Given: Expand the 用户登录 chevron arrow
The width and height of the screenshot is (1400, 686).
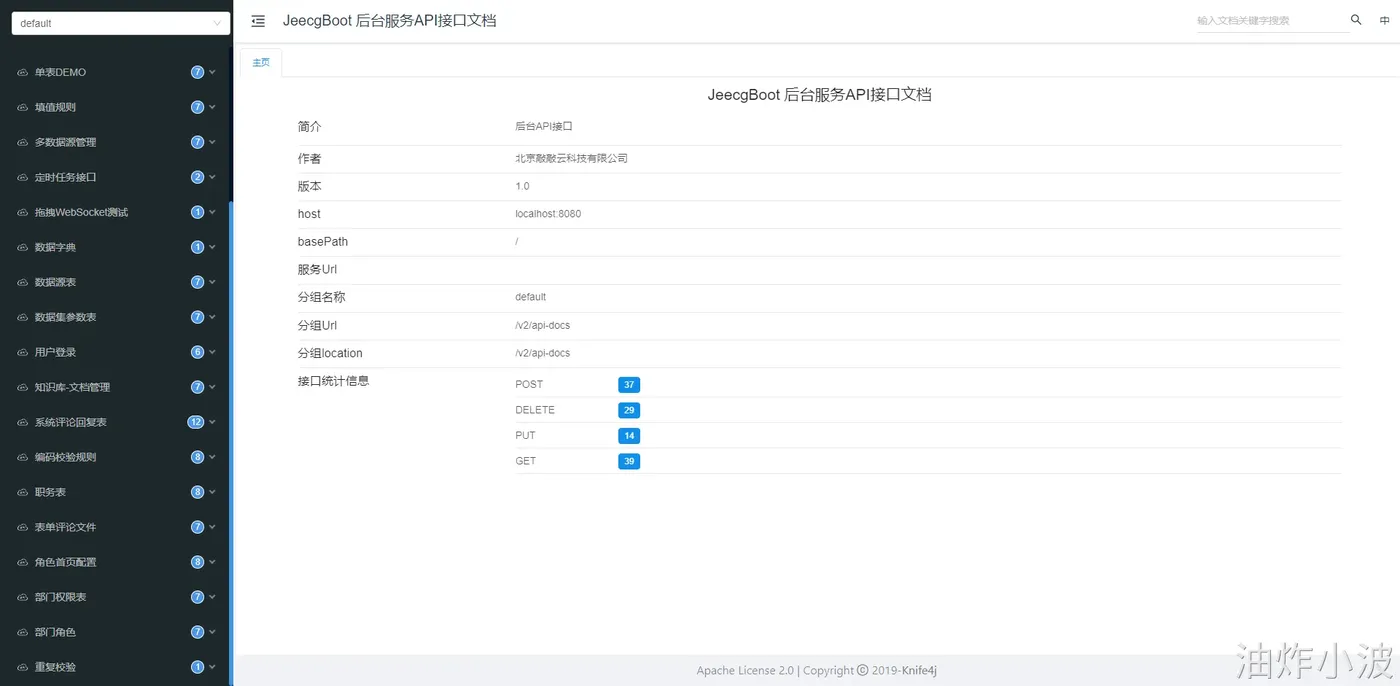Looking at the screenshot, I should tap(212, 352).
